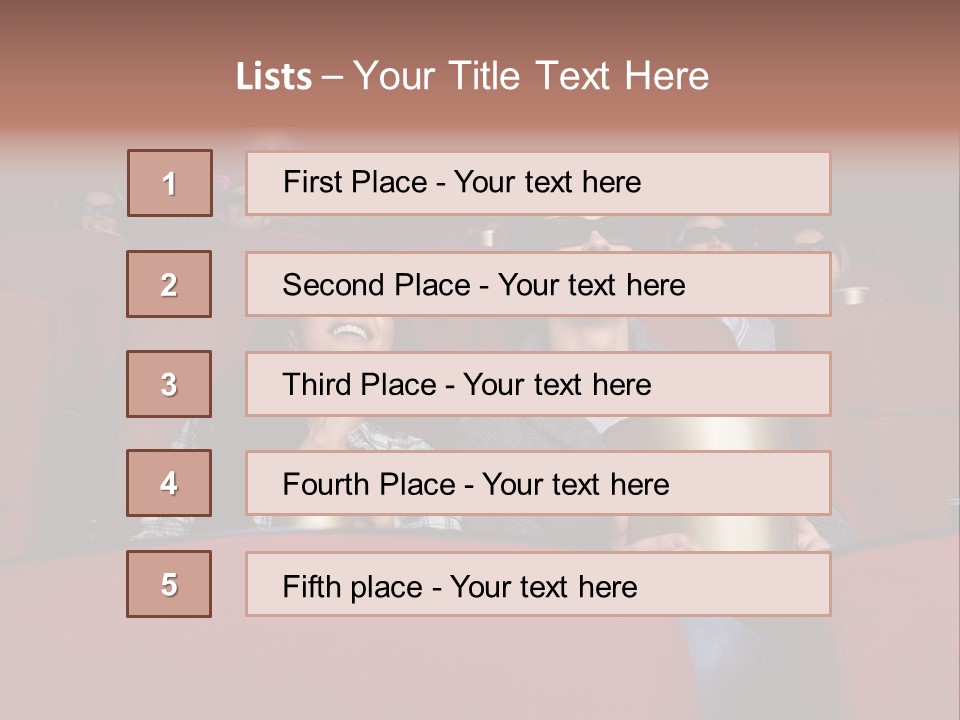Select the Second Place text box
The image size is (960, 720).
pos(760,284)
